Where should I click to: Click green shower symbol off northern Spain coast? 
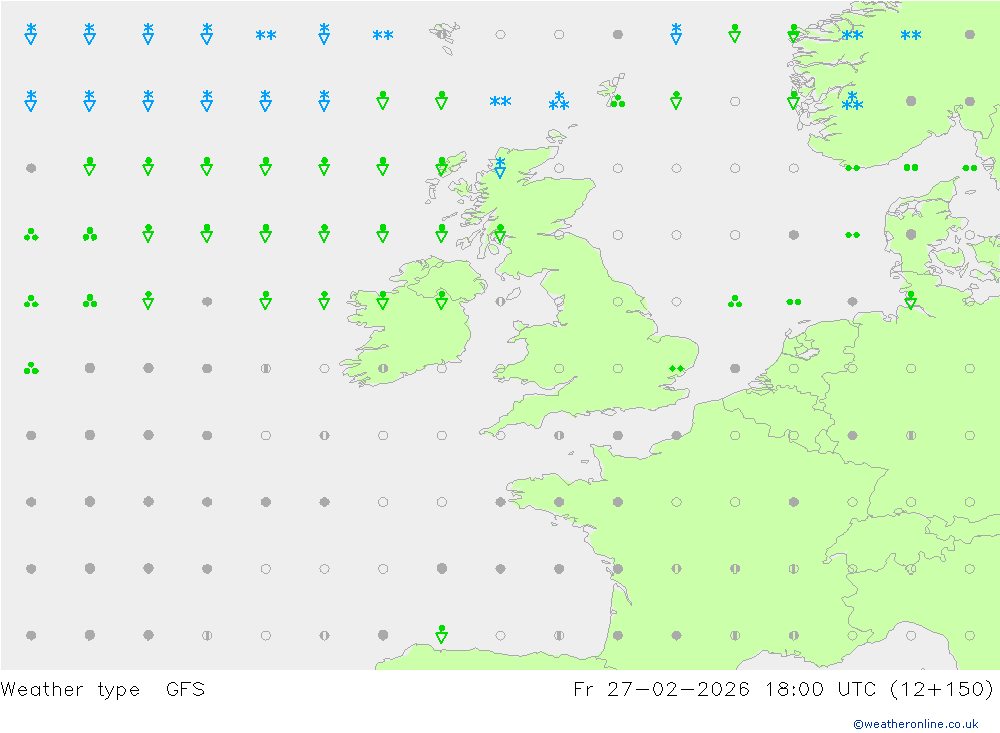click(x=441, y=633)
